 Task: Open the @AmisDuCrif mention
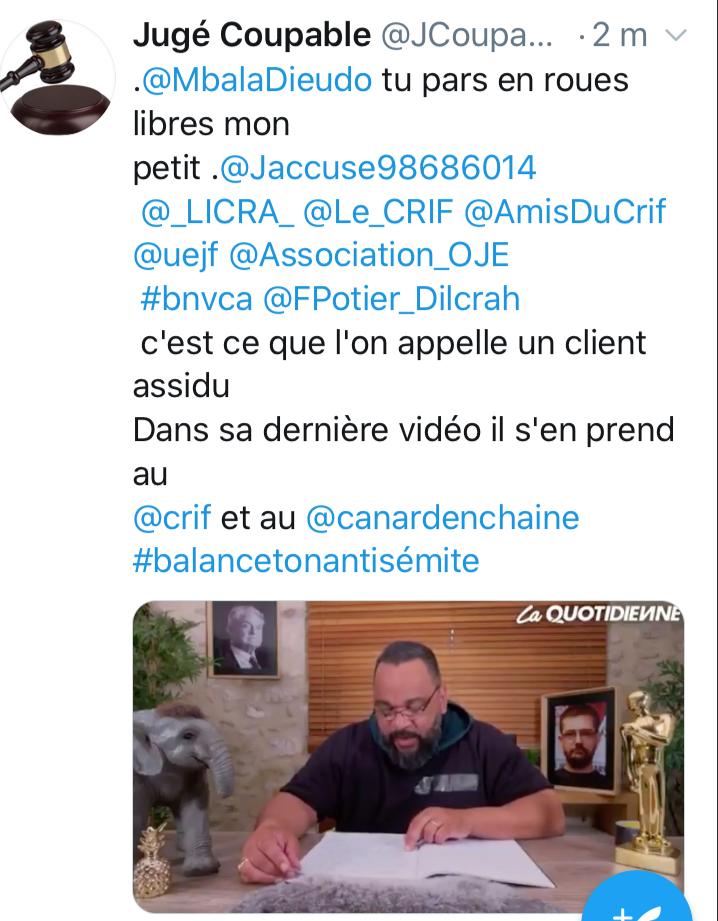click(x=565, y=212)
